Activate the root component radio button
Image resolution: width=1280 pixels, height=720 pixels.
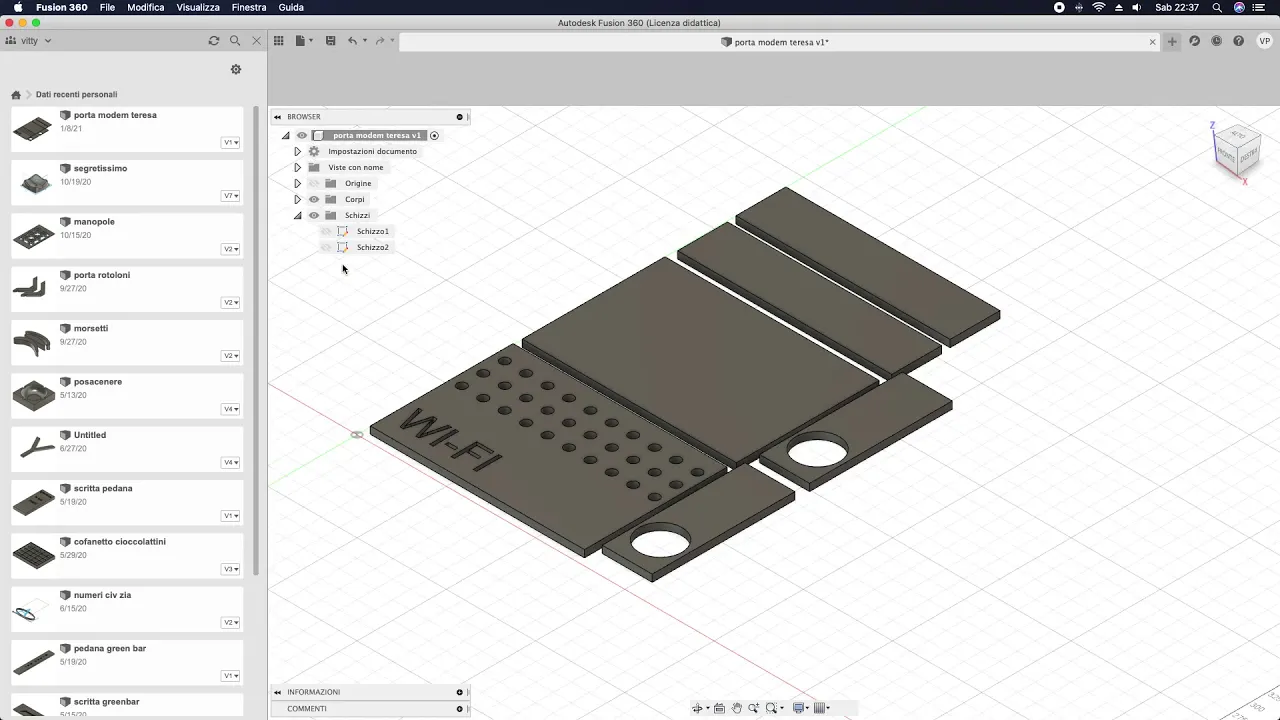(434, 136)
